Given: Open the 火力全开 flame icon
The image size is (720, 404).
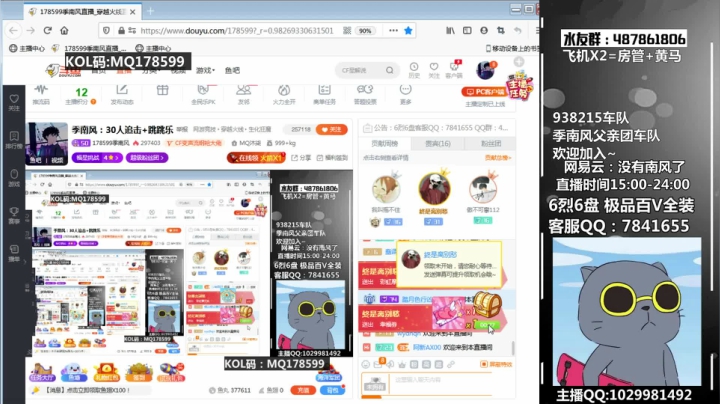Looking at the screenshot, I should click(x=284, y=94).
